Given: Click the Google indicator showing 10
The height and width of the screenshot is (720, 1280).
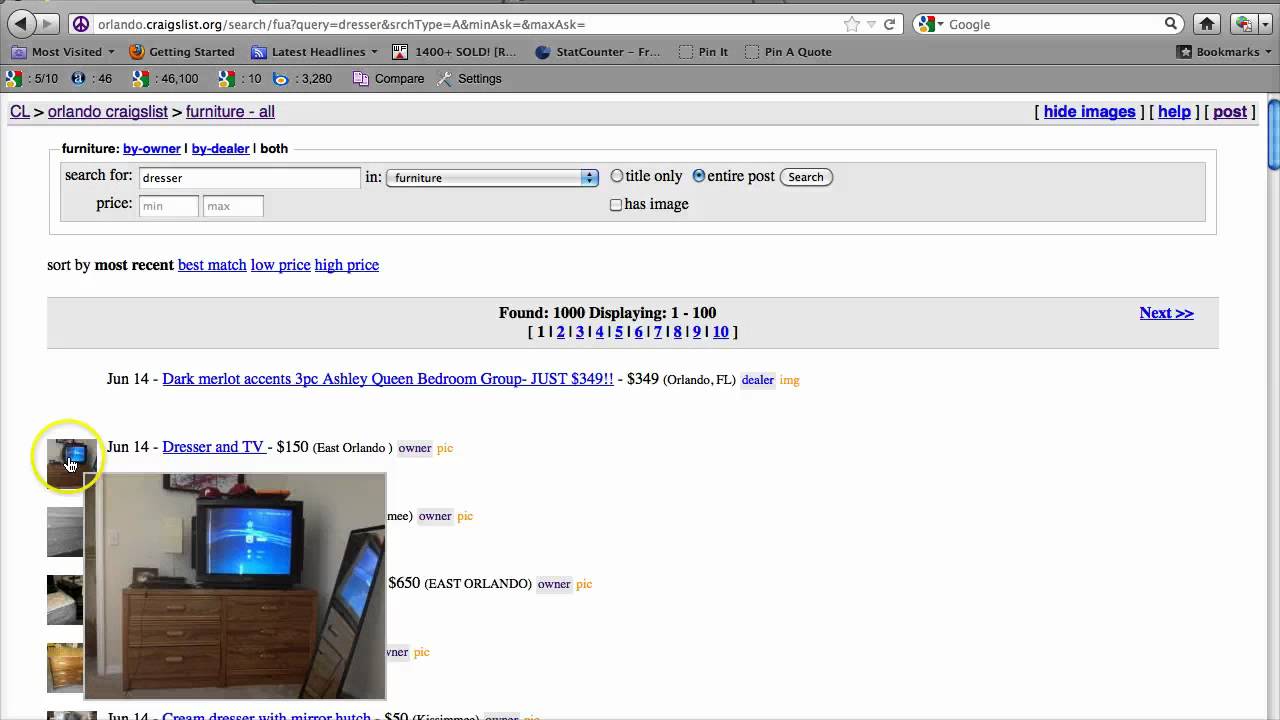Looking at the screenshot, I should [241, 79].
